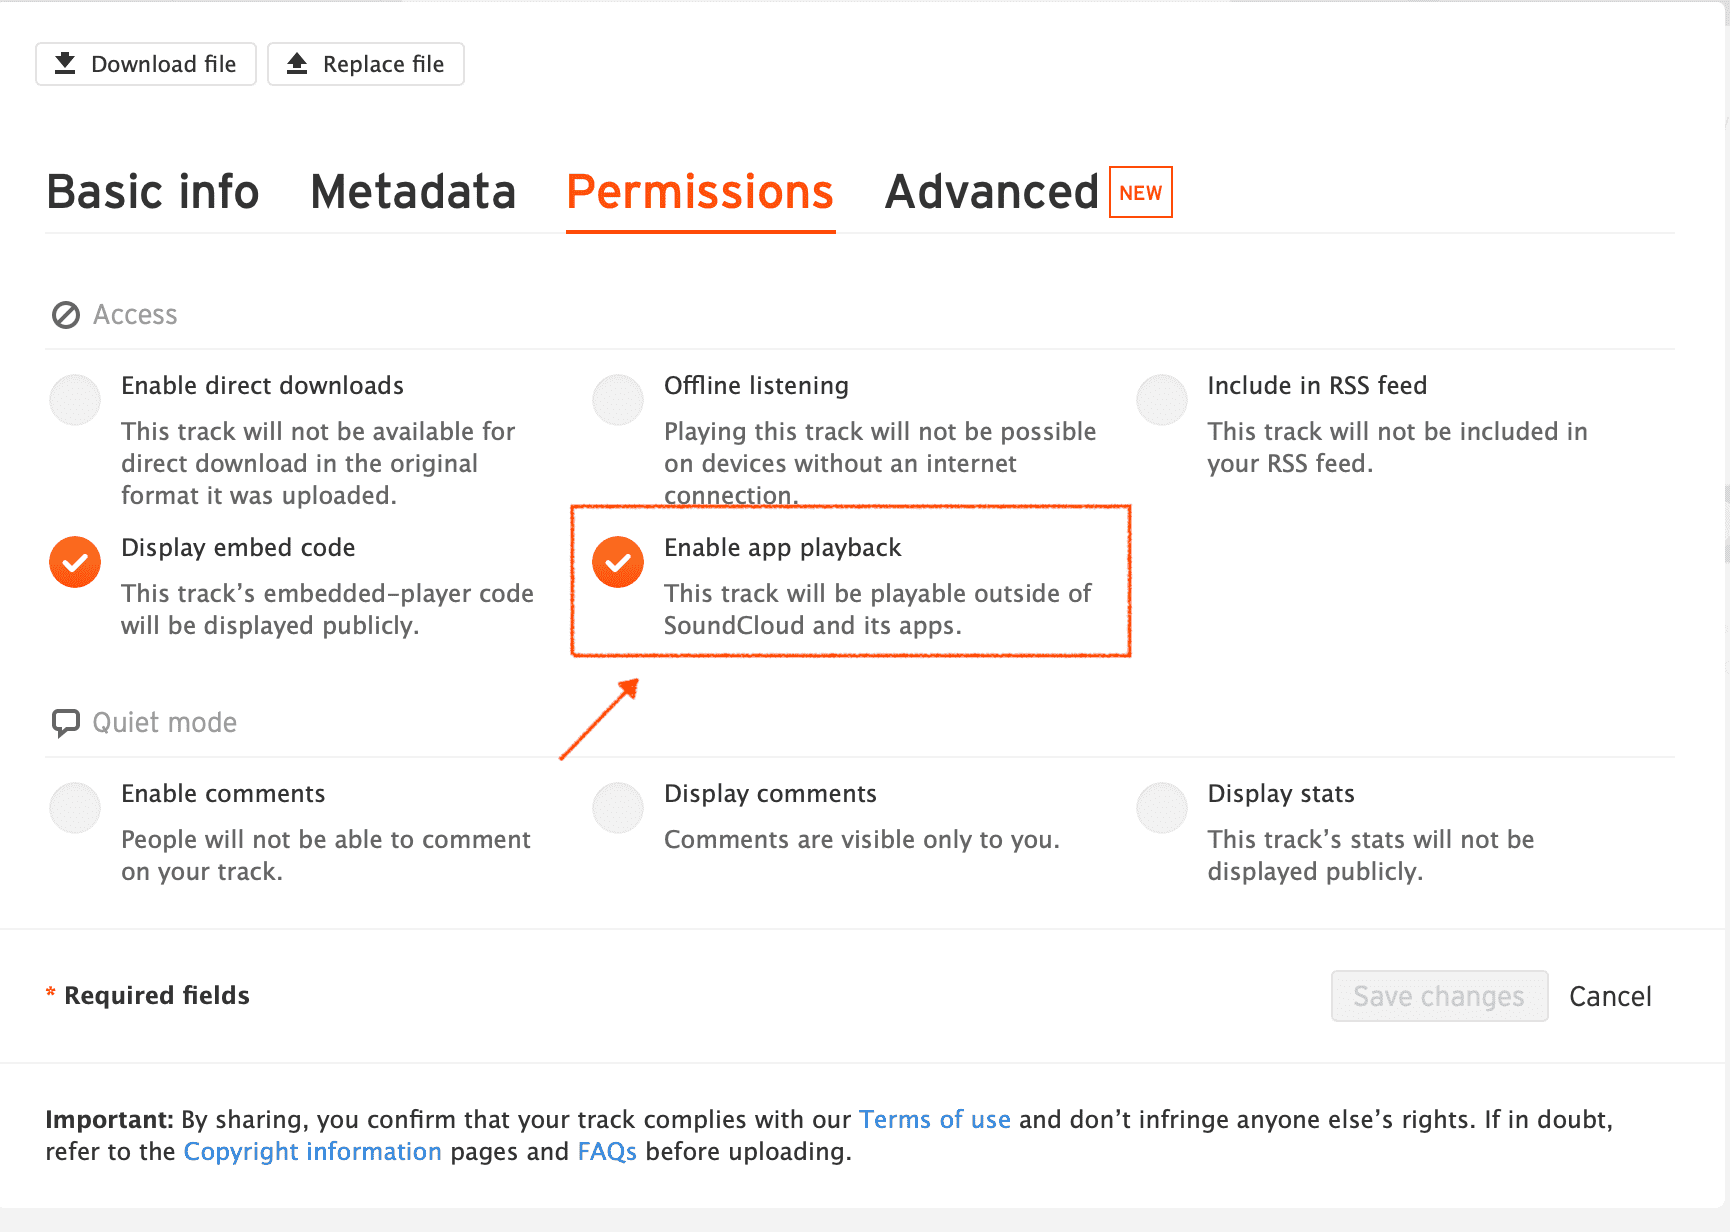Go to the Advanced tab
This screenshot has width=1730, height=1232.
click(x=991, y=192)
